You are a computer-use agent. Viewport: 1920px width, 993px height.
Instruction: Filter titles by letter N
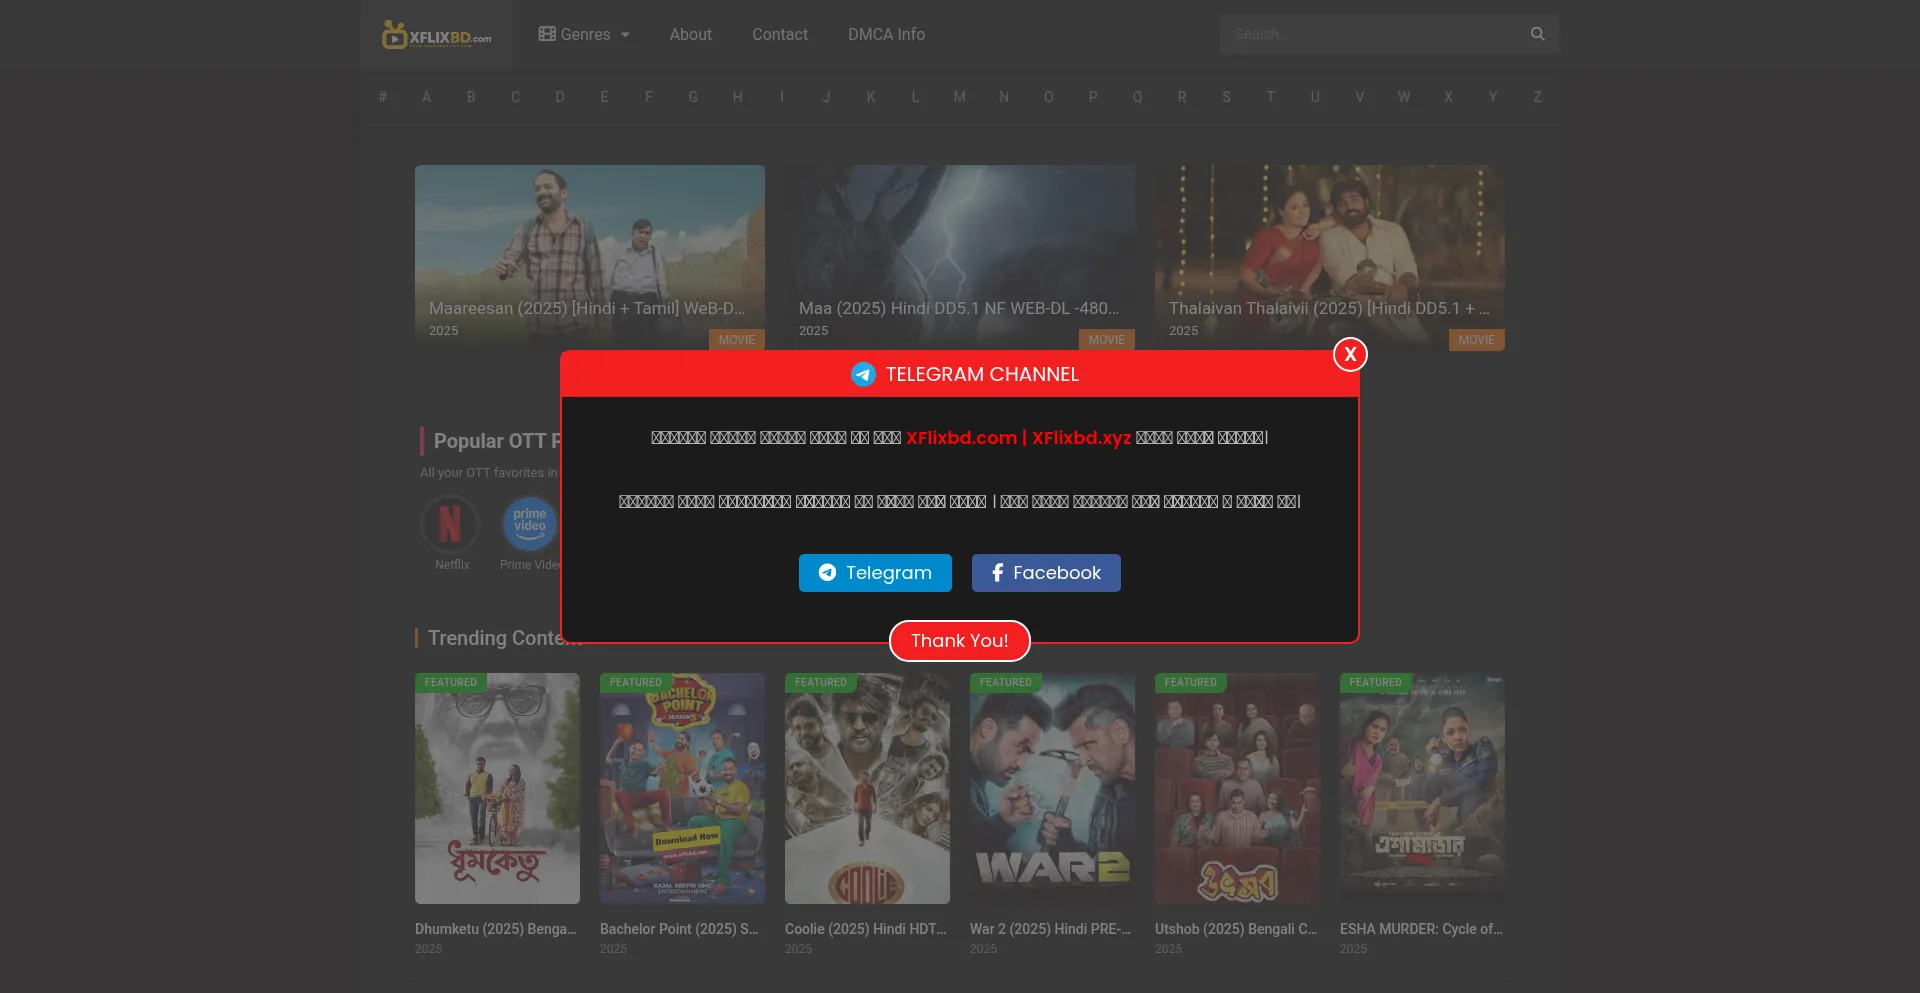(x=1004, y=97)
